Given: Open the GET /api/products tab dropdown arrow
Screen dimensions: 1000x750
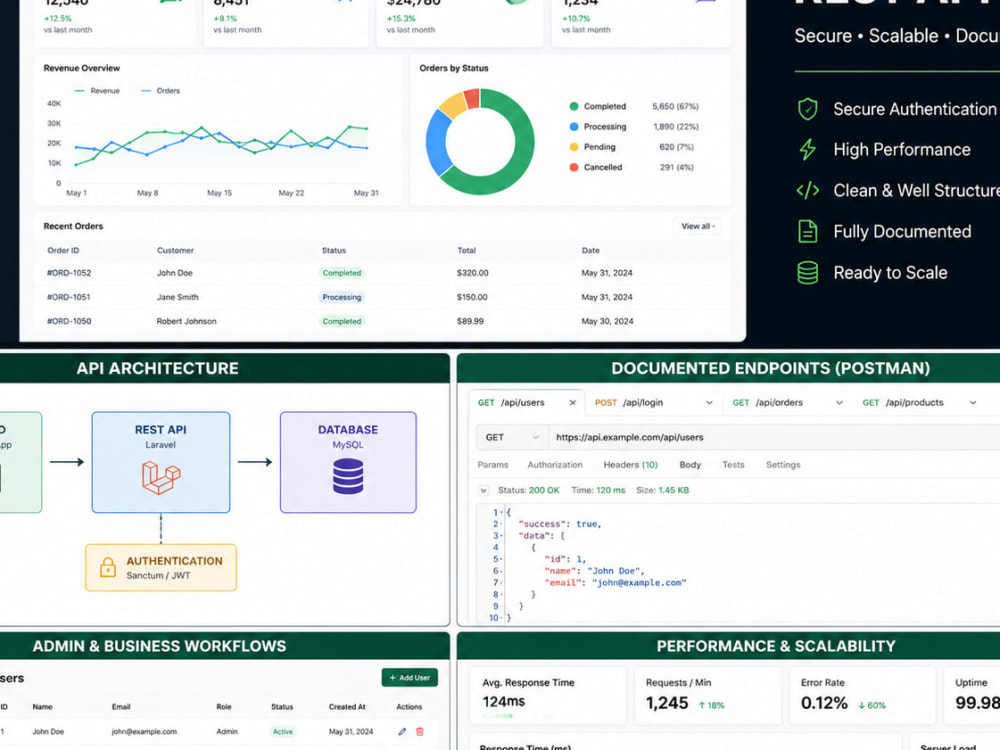Looking at the screenshot, I should coord(973,402).
